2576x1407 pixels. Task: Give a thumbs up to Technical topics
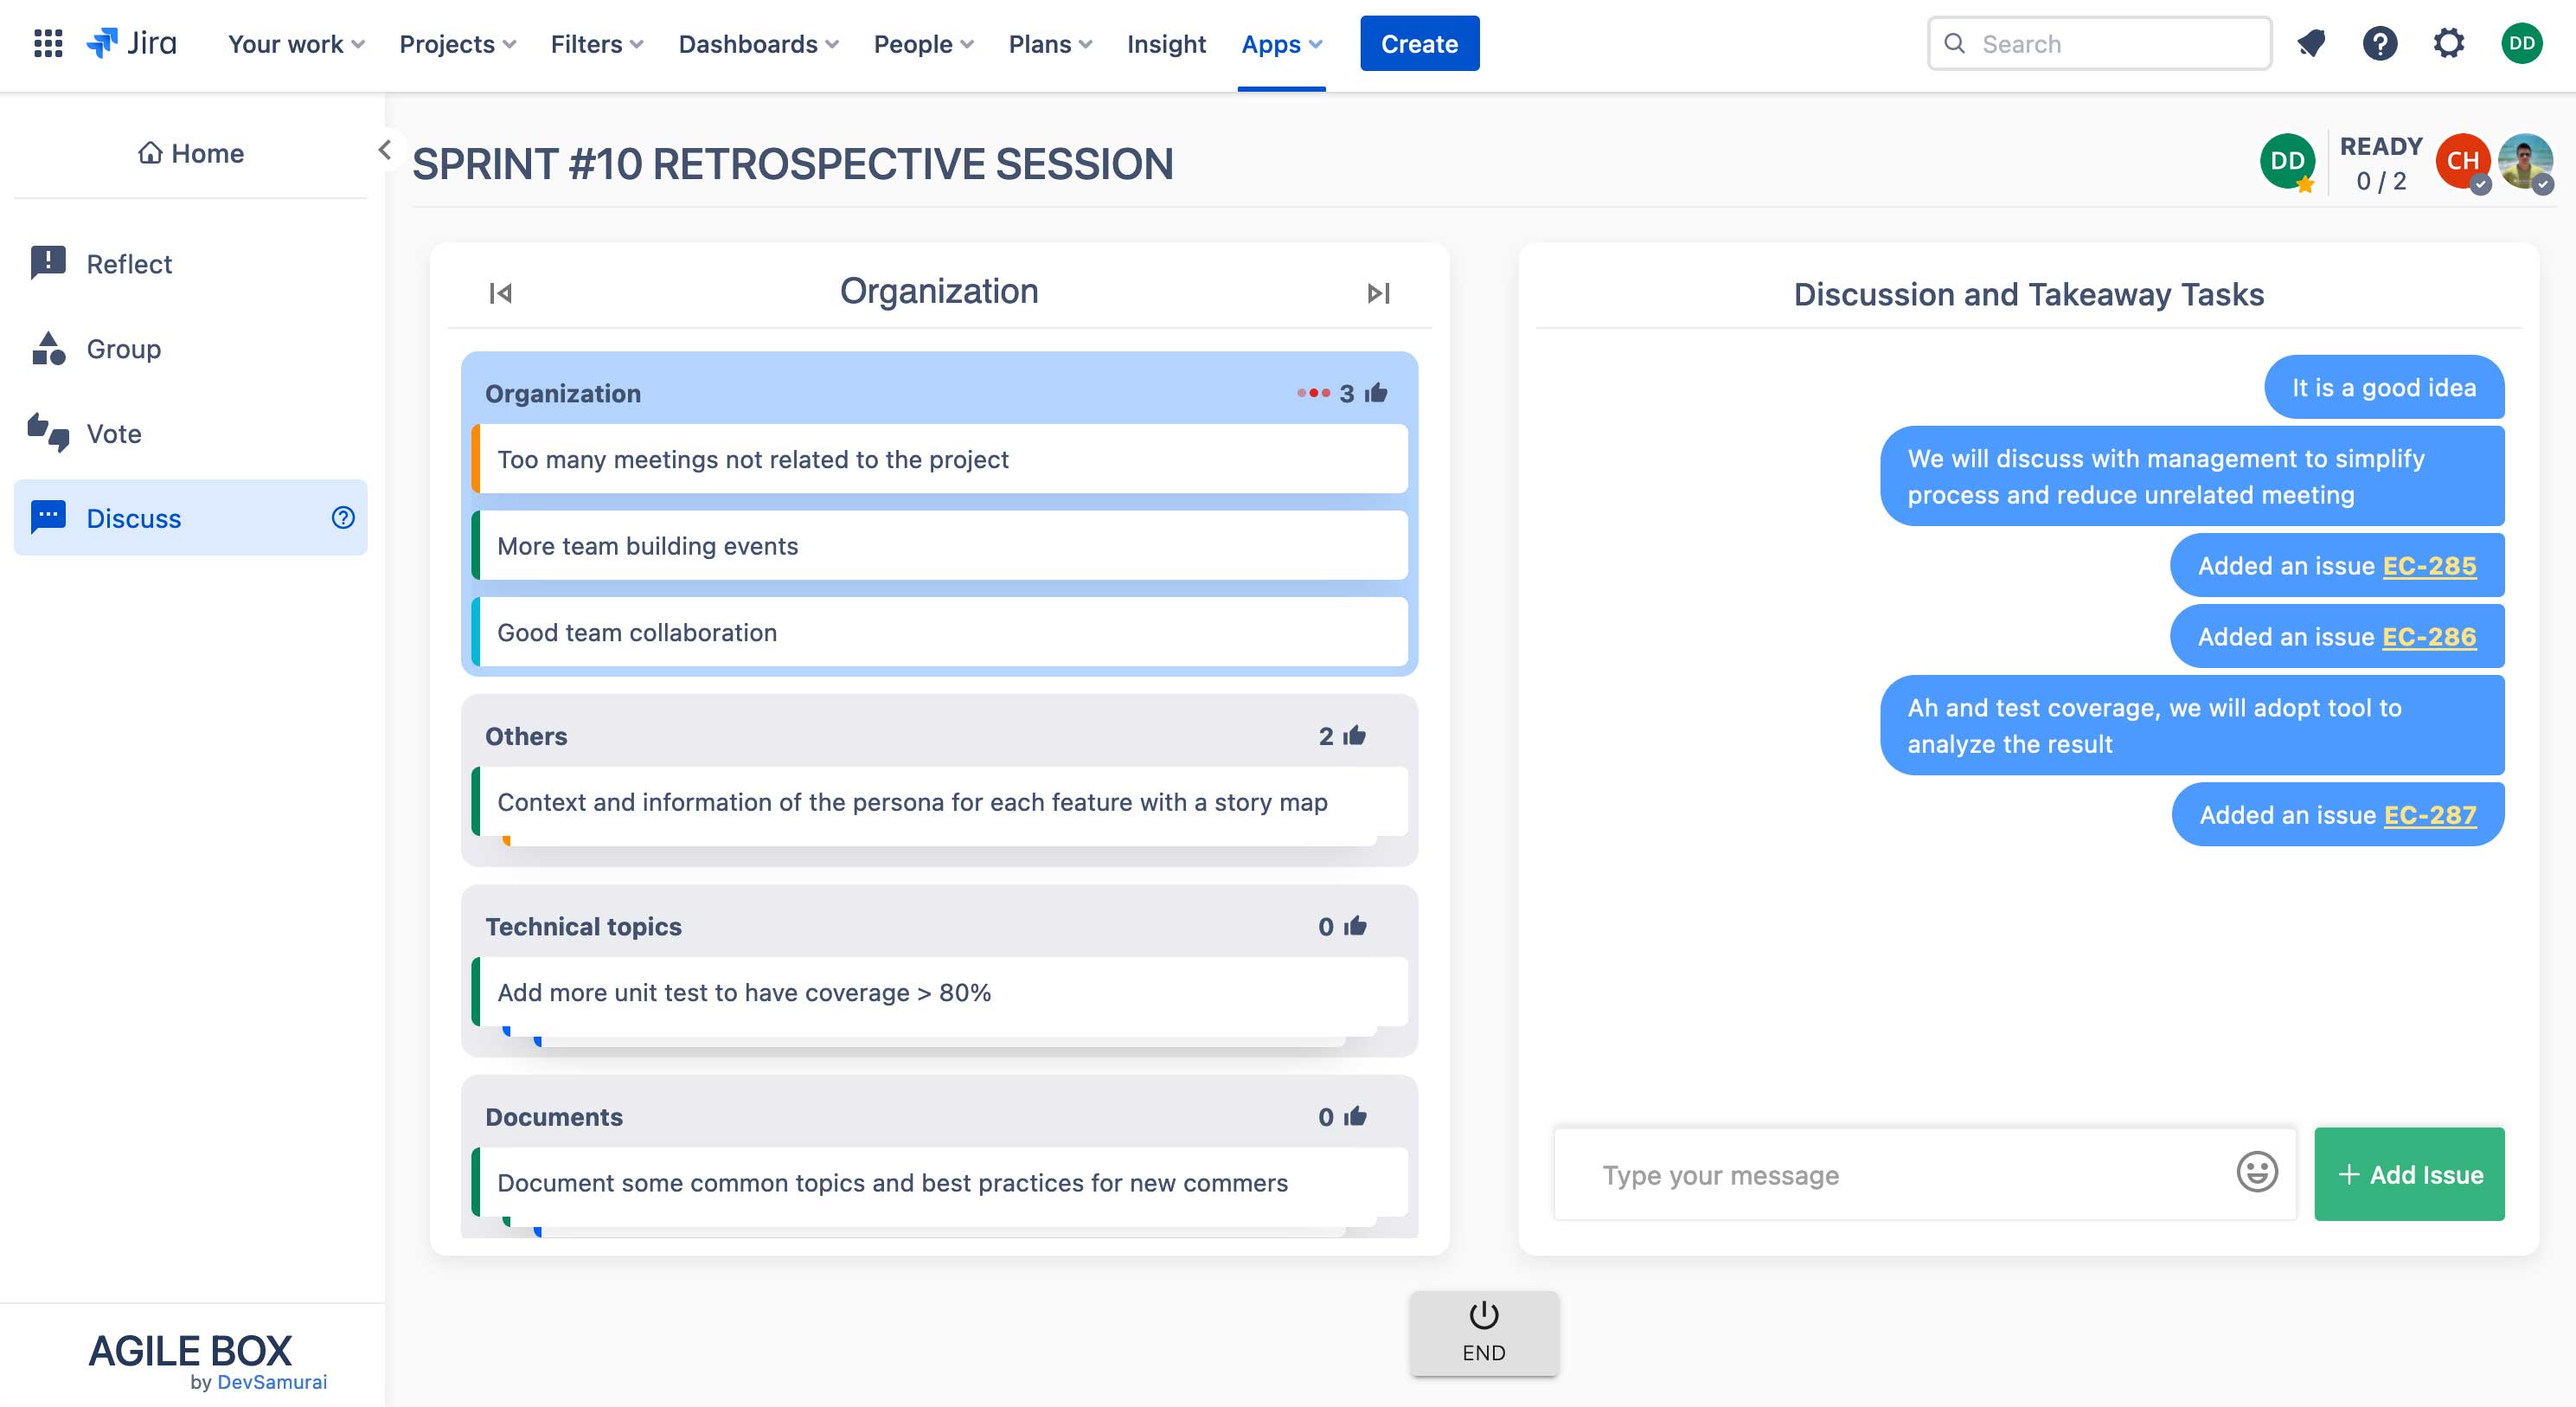tap(1355, 926)
